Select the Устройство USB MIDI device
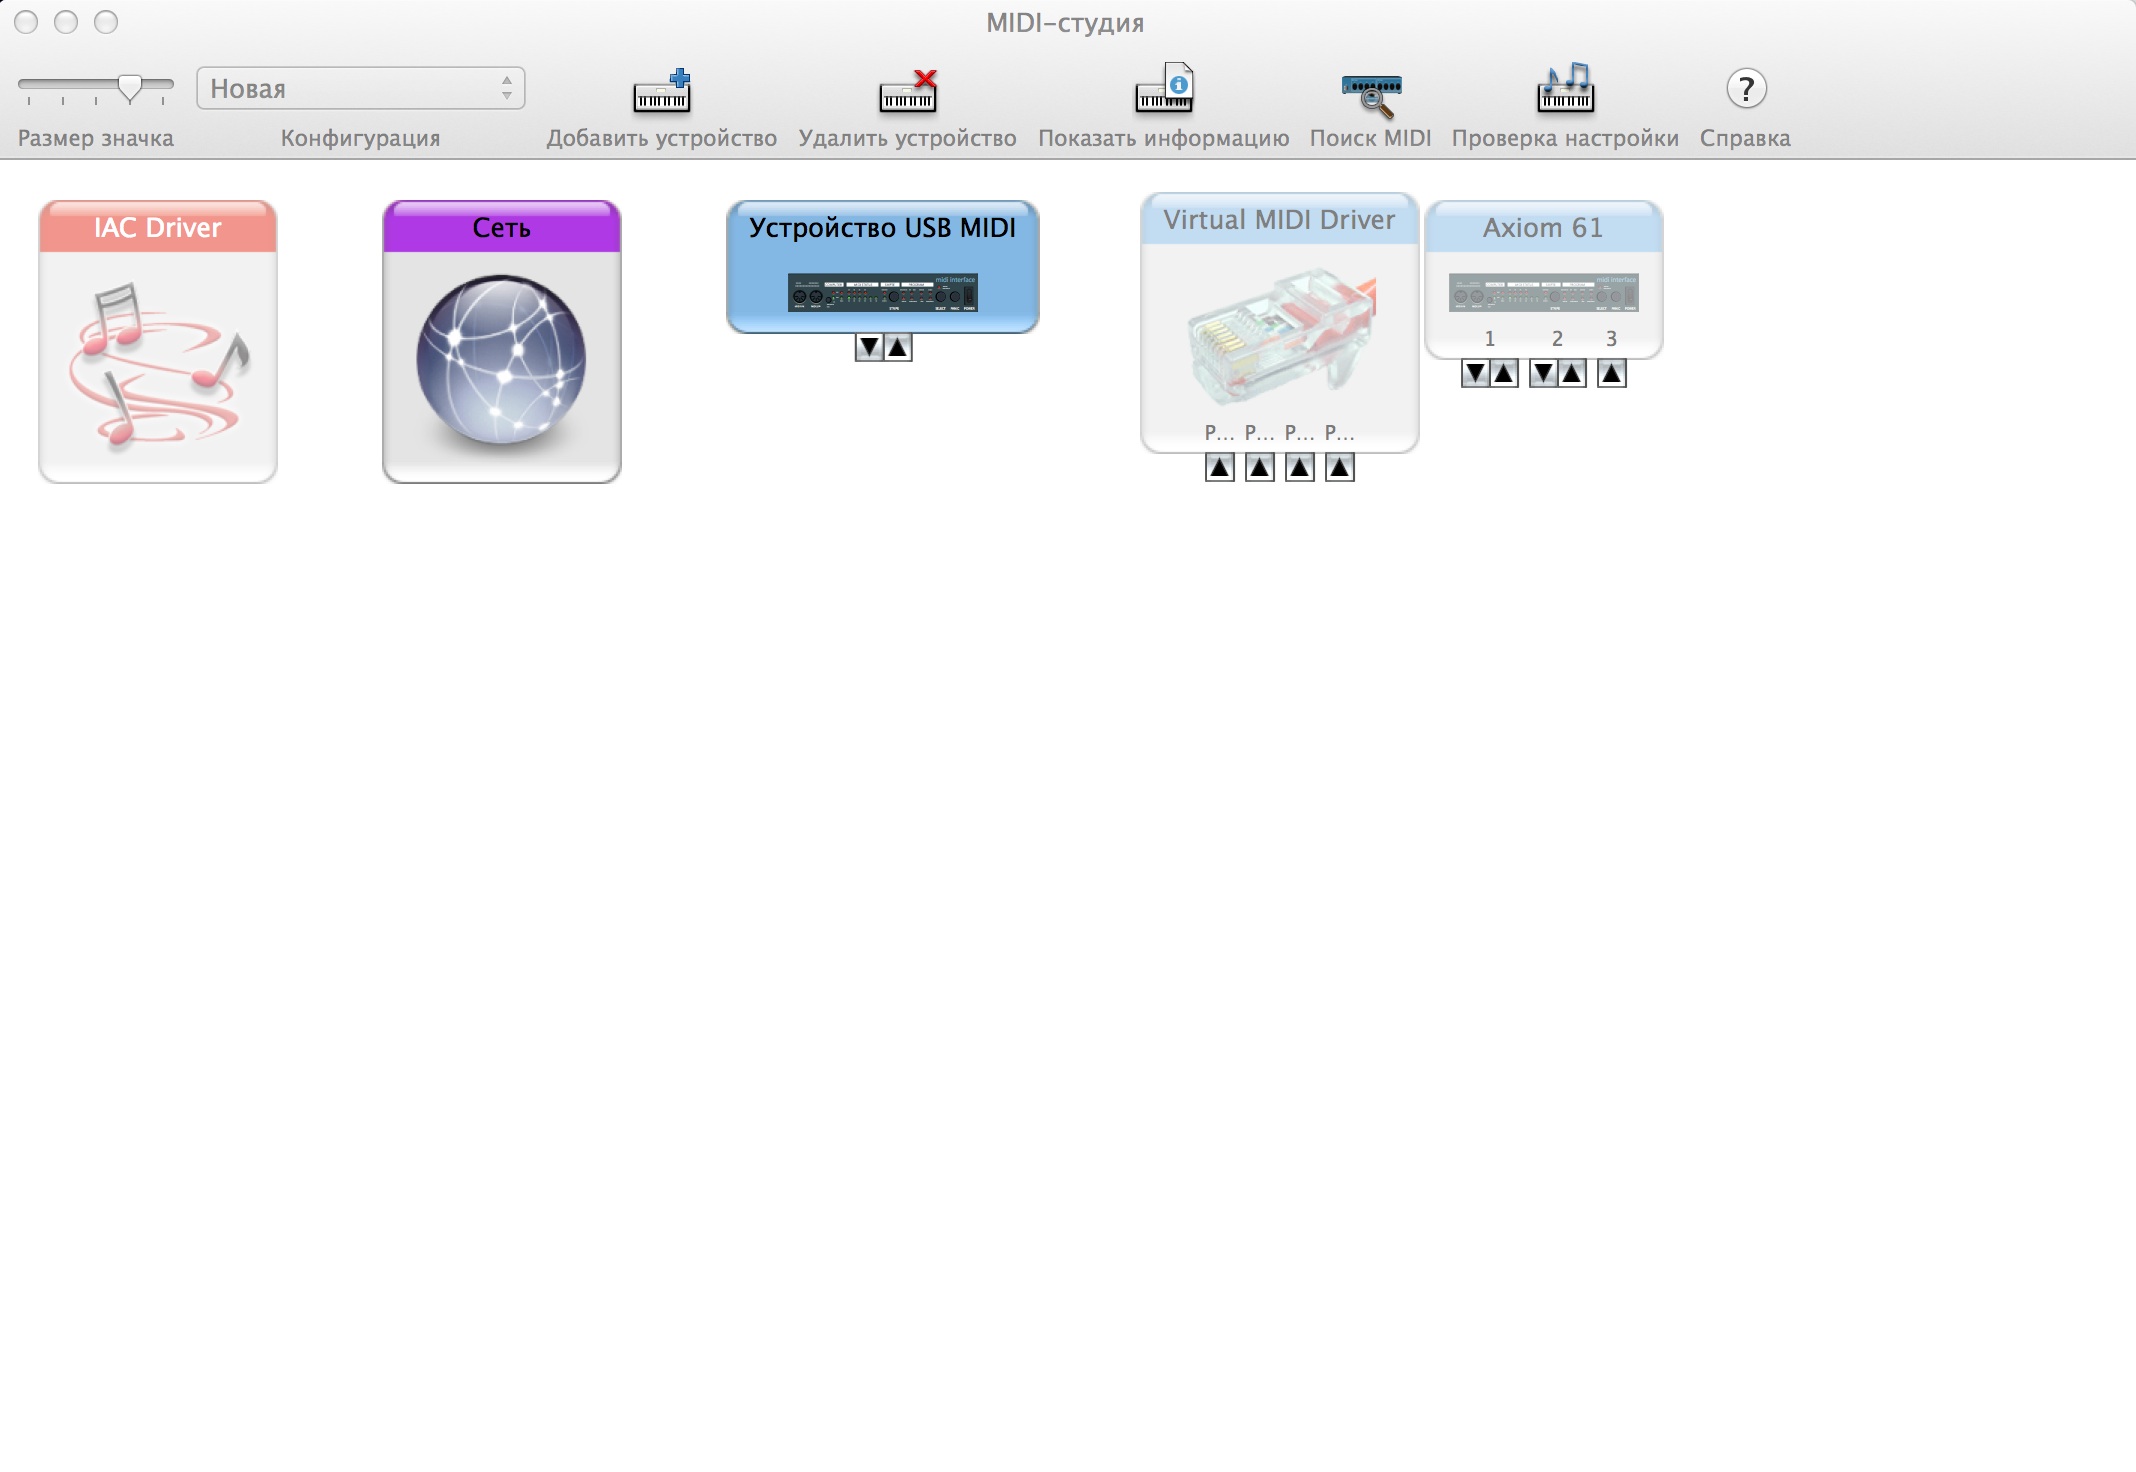The height and width of the screenshot is (1472, 2136). (883, 267)
